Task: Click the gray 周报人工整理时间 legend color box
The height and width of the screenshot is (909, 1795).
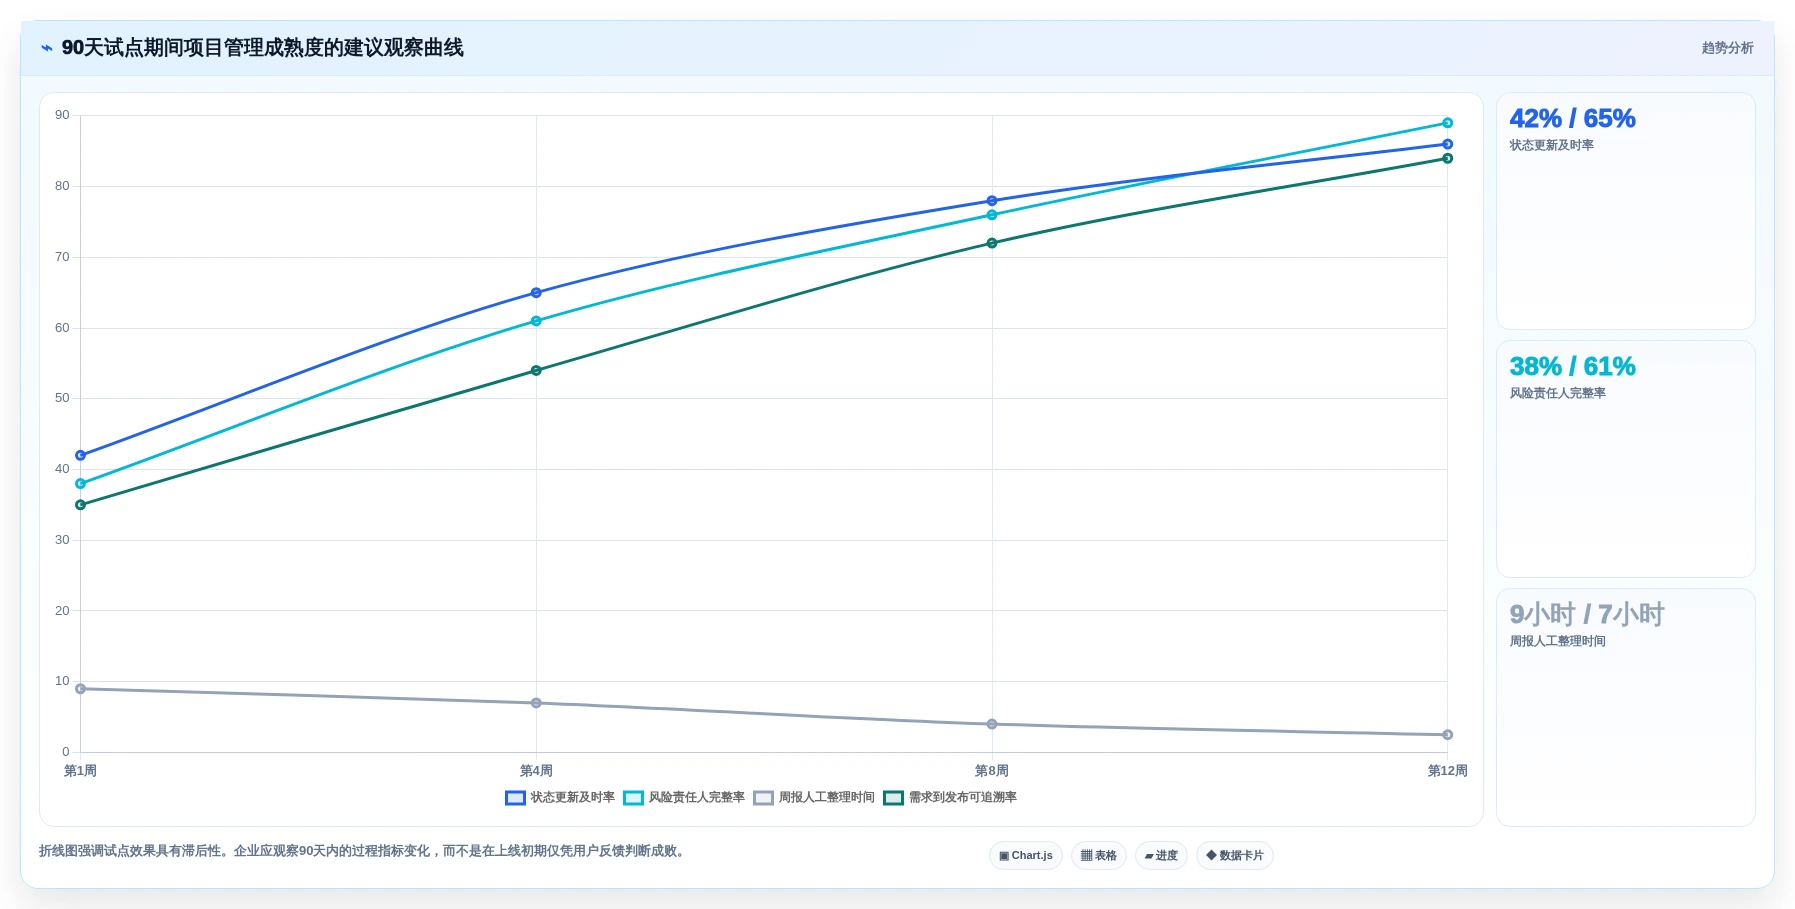Action: pyautogui.click(x=763, y=798)
